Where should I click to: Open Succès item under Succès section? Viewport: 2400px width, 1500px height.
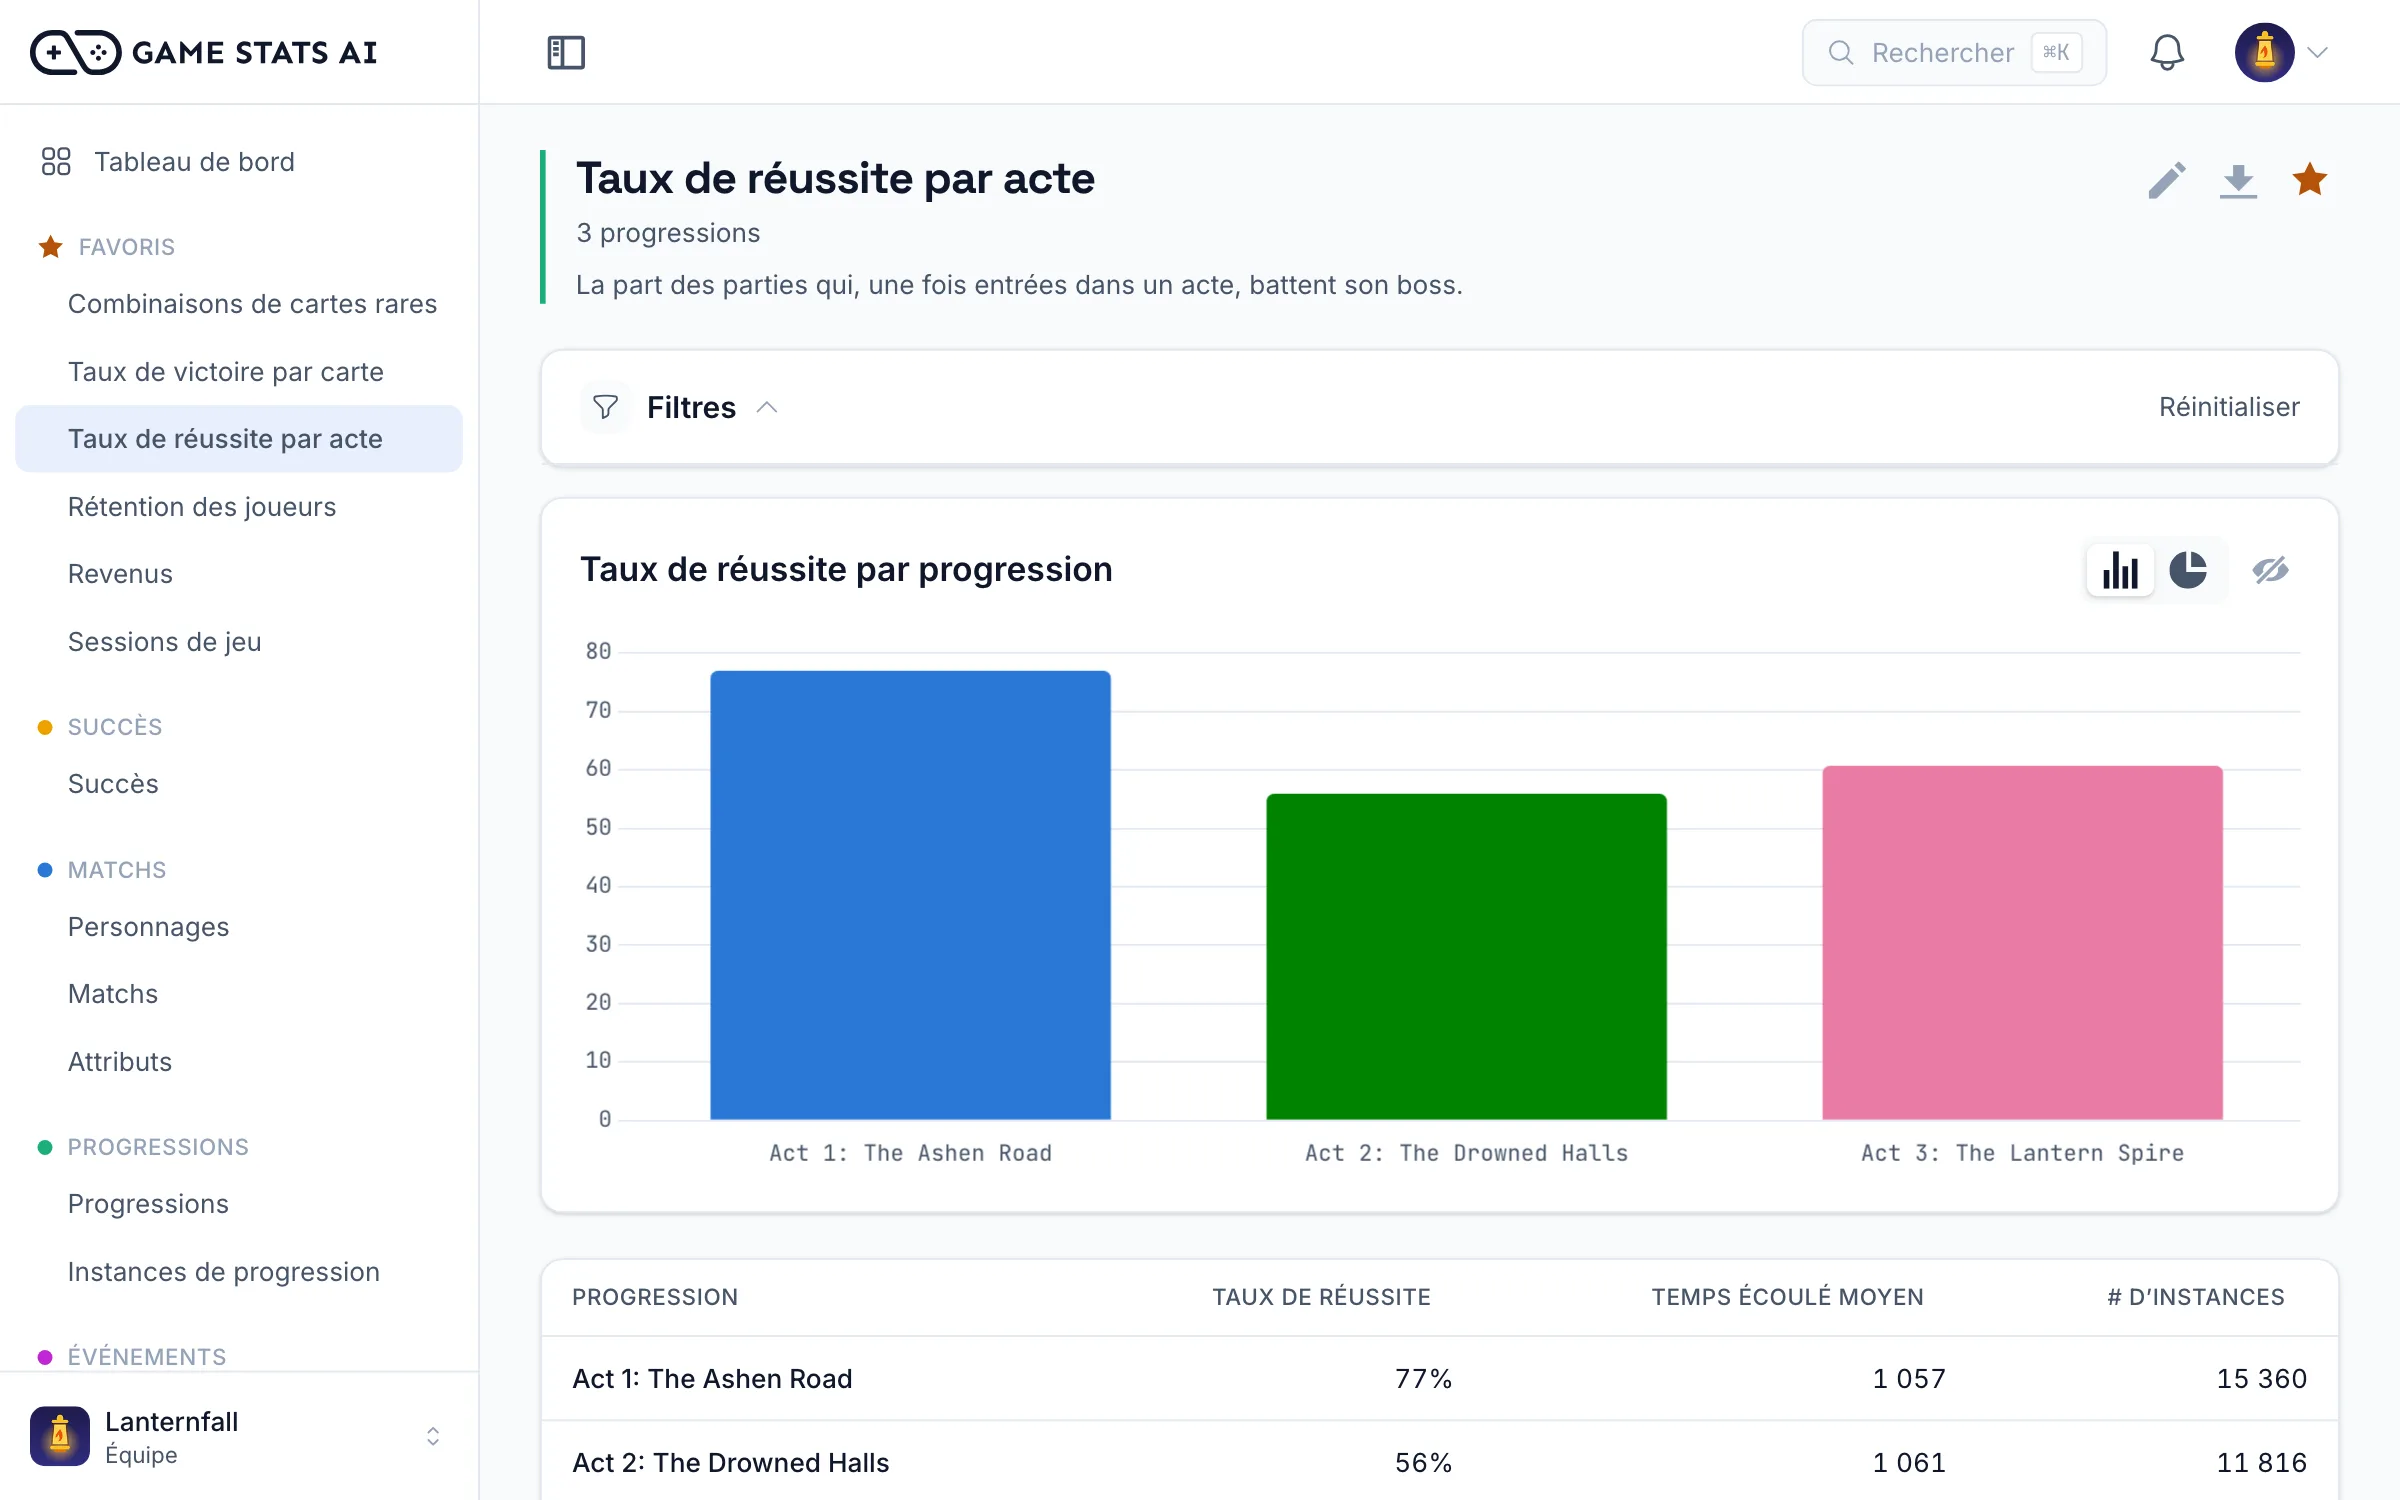pos(240,784)
